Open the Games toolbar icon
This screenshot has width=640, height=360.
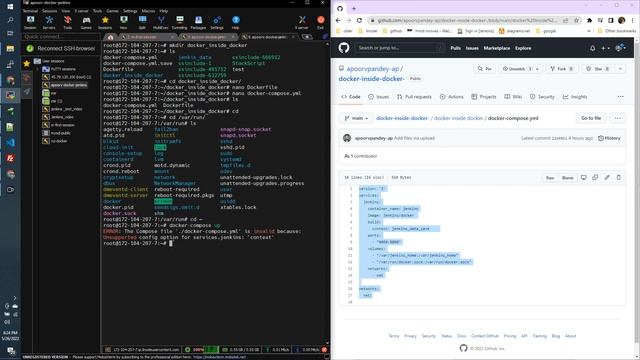tap(86, 22)
